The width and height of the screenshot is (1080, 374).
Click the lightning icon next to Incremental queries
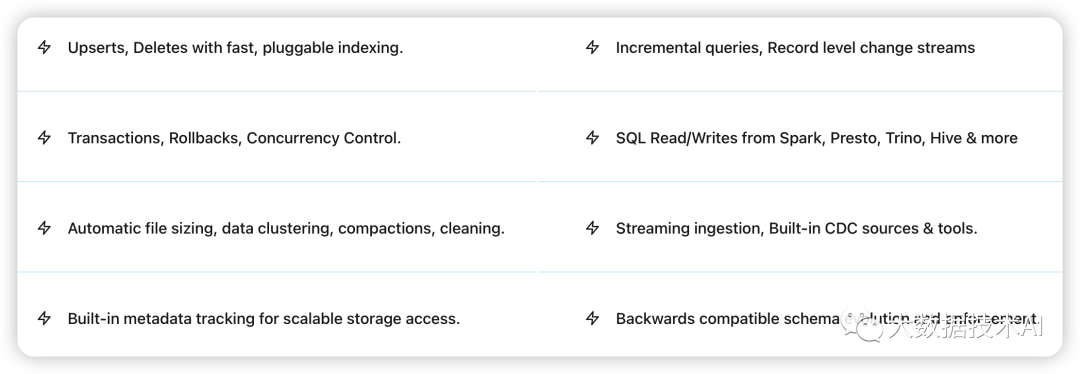592,48
